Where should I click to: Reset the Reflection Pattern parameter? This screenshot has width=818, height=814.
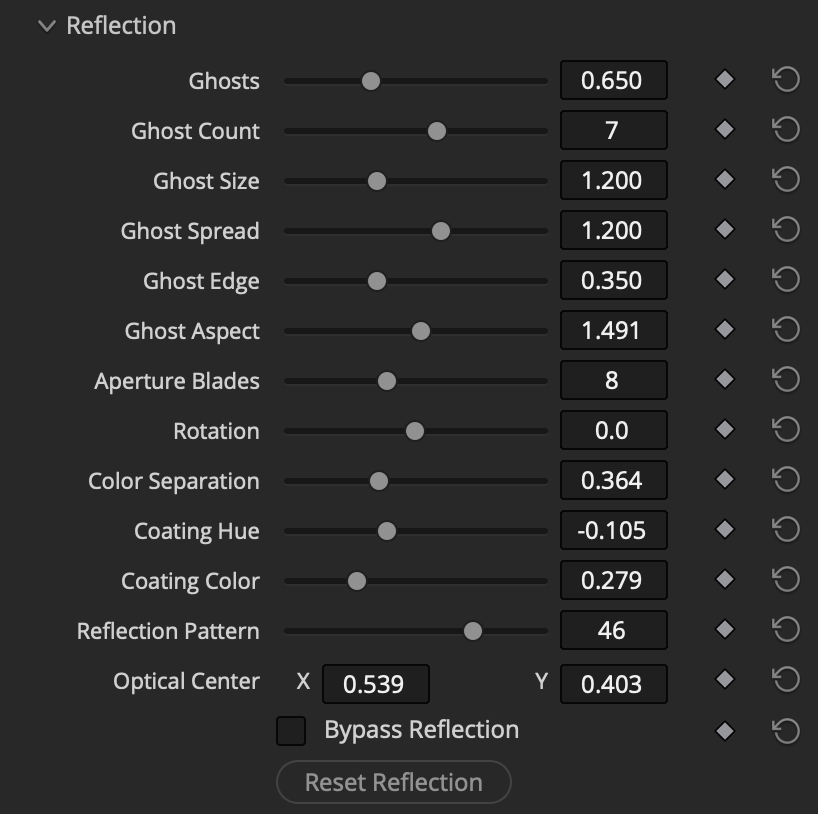point(786,630)
